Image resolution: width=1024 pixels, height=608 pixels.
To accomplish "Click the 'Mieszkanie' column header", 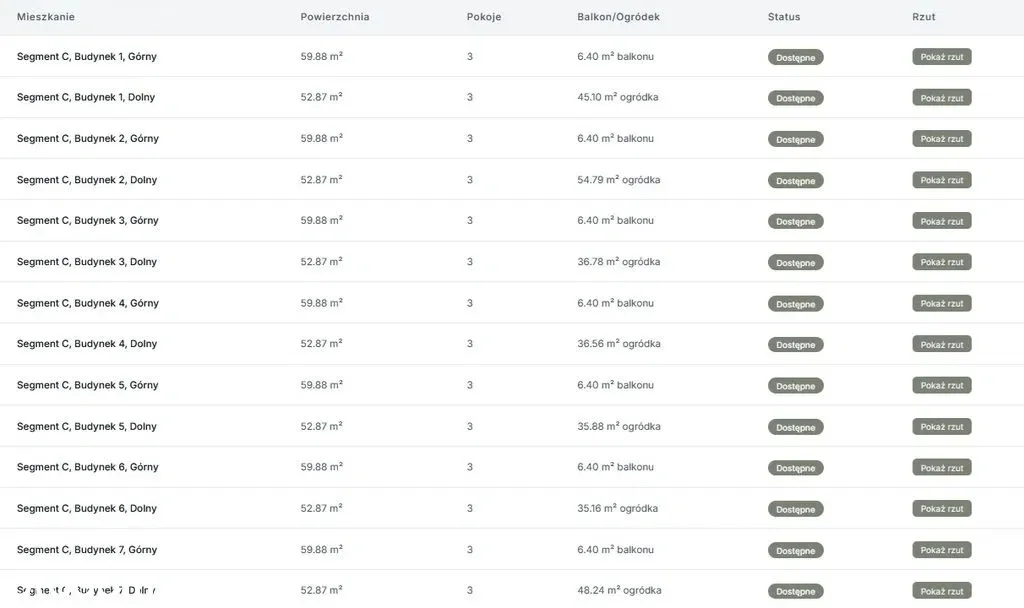I will (46, 17).
